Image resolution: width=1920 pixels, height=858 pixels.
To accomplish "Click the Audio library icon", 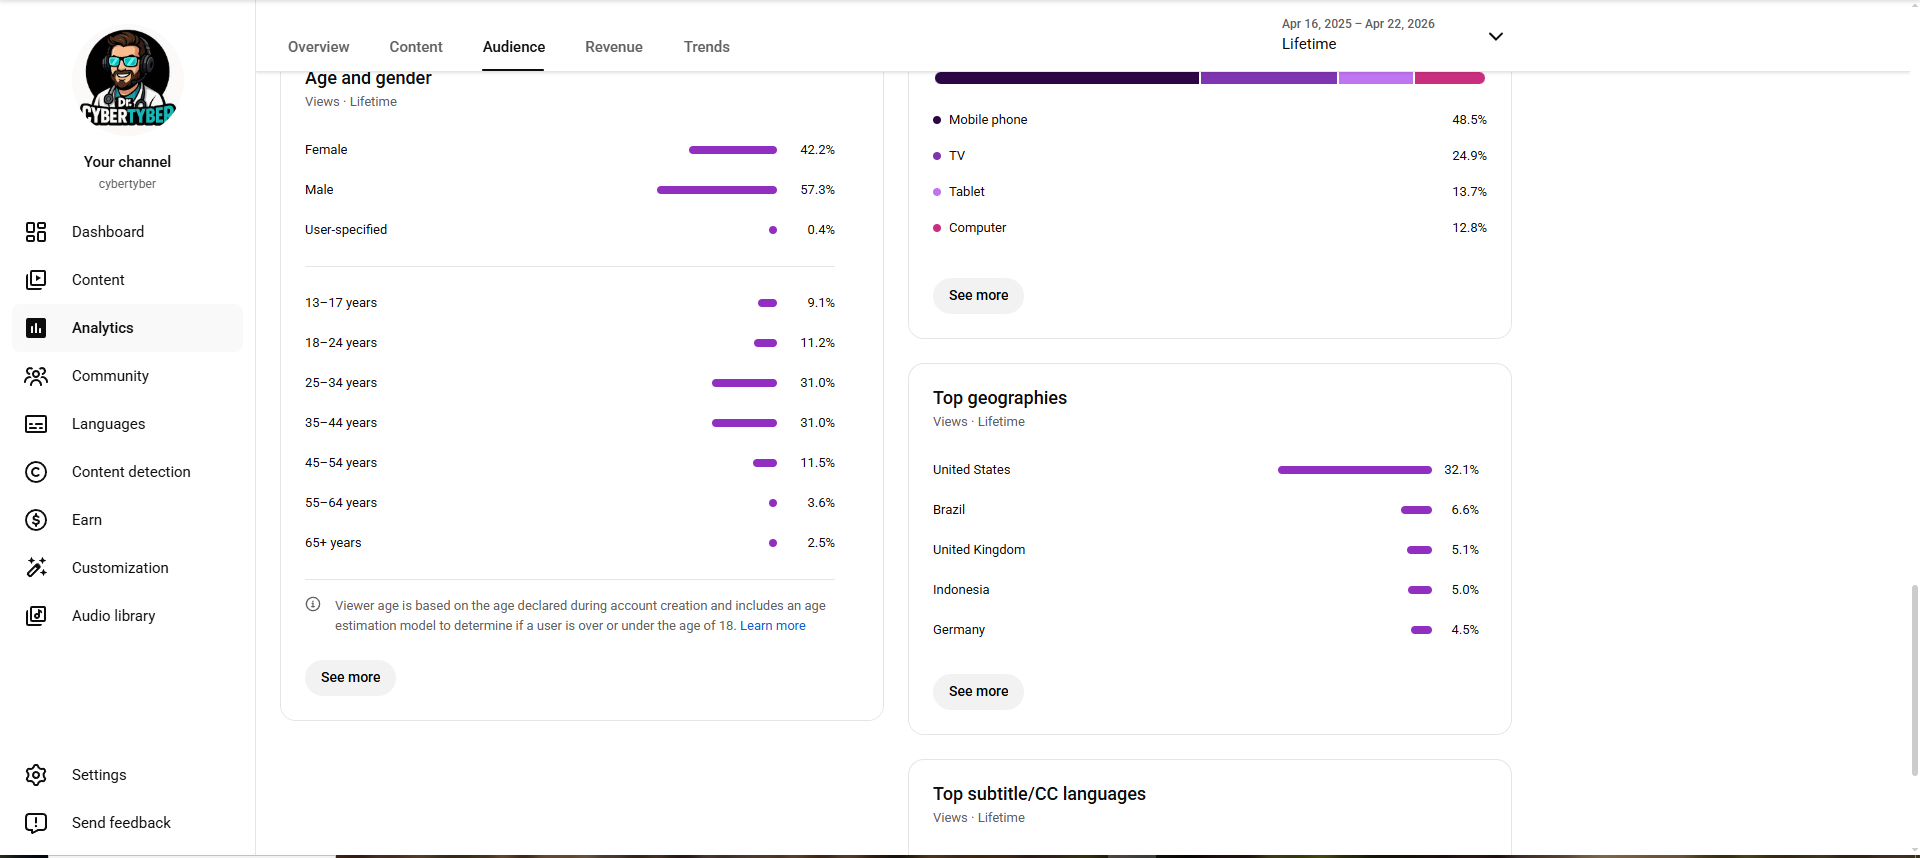I will coord(36,616).
